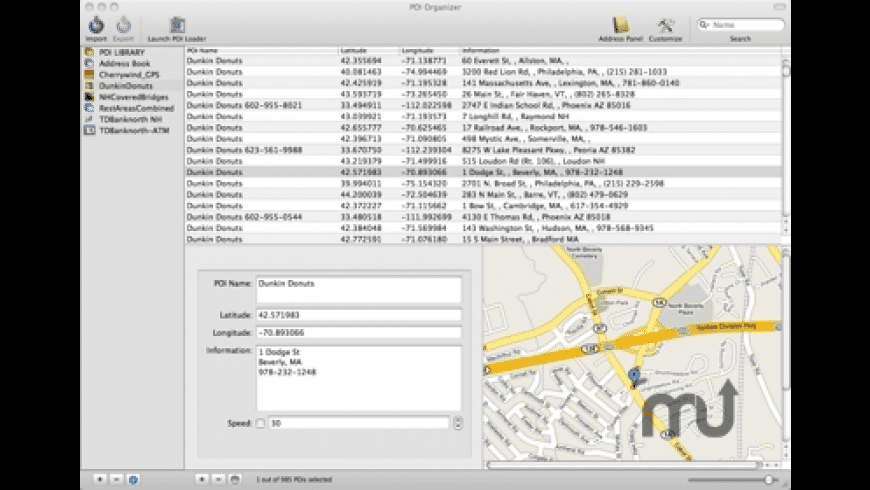
Task: Select row with 515 Loudon Rd, Loudon NH
Action: click(x=483, y=161)
